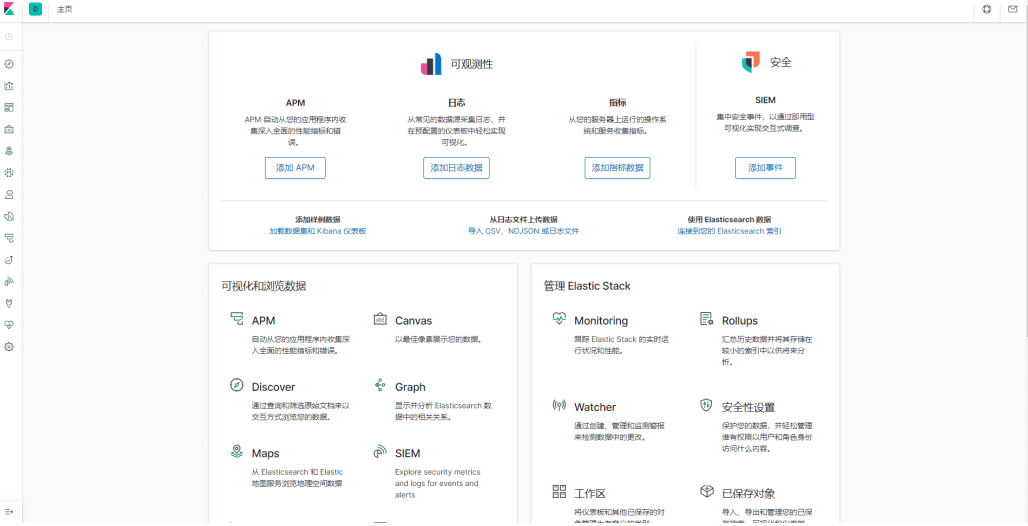Open the newsfeed mail icon

1013,10
